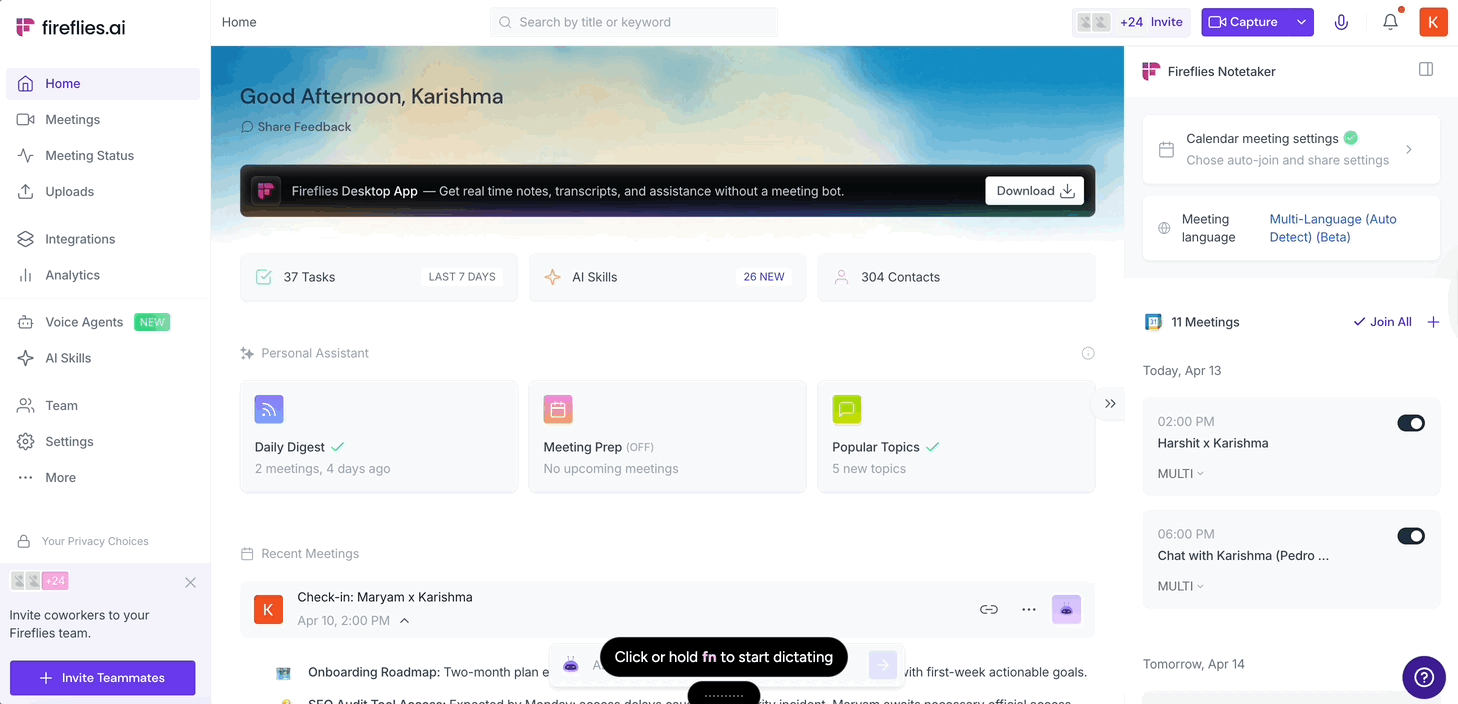Click the Personal Assistant info icon
The width and height of the screenshot is (1458, 704).
[x=1088, y=353]
